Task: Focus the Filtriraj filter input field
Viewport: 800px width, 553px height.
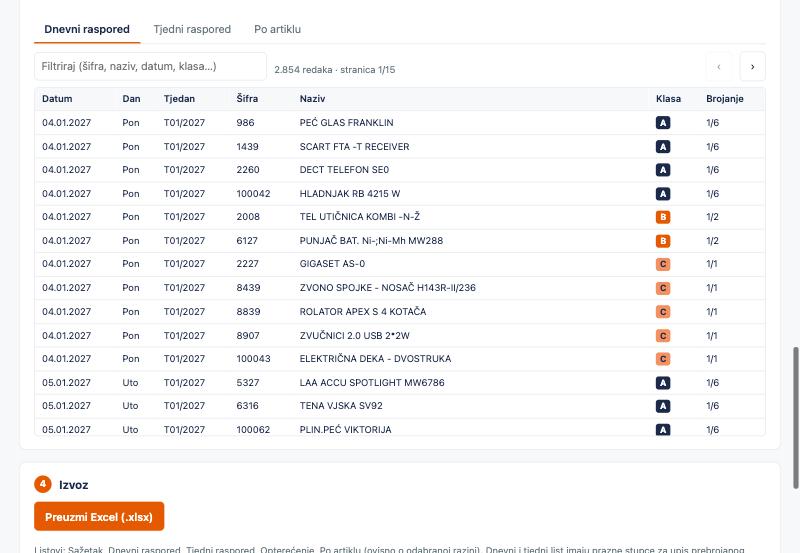Action: (150, 66)
